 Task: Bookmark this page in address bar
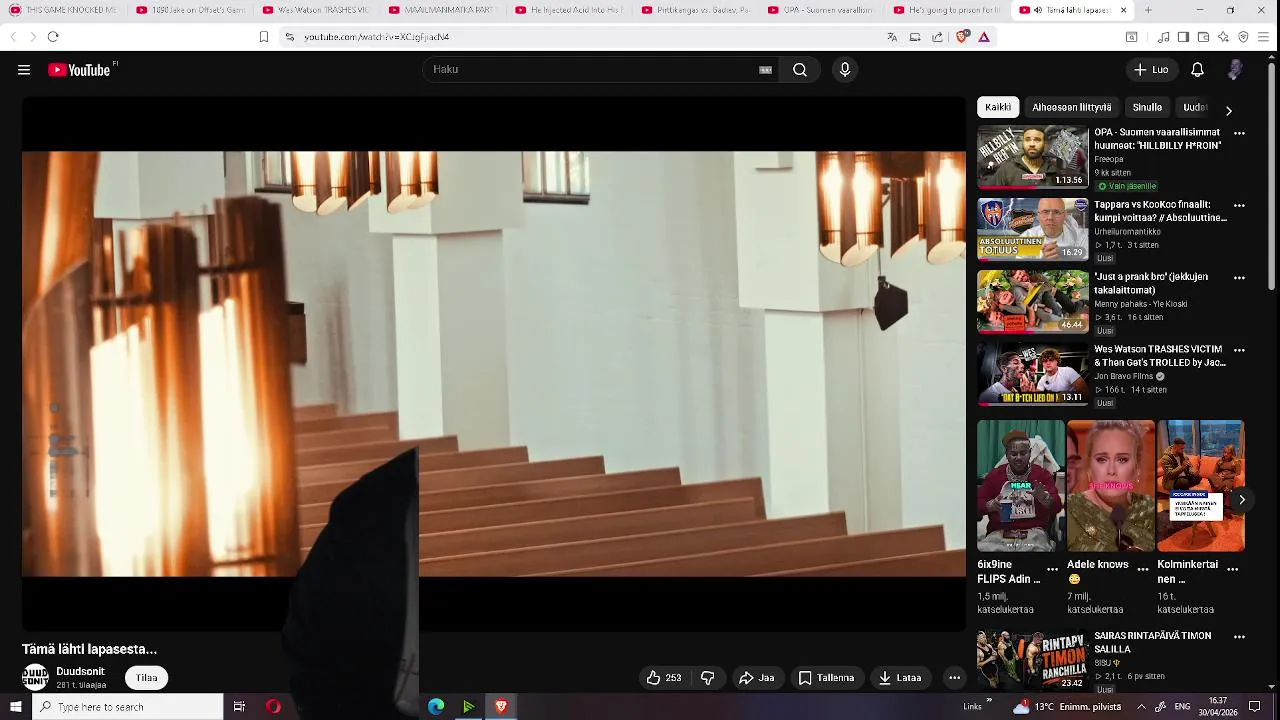(264, 37)
